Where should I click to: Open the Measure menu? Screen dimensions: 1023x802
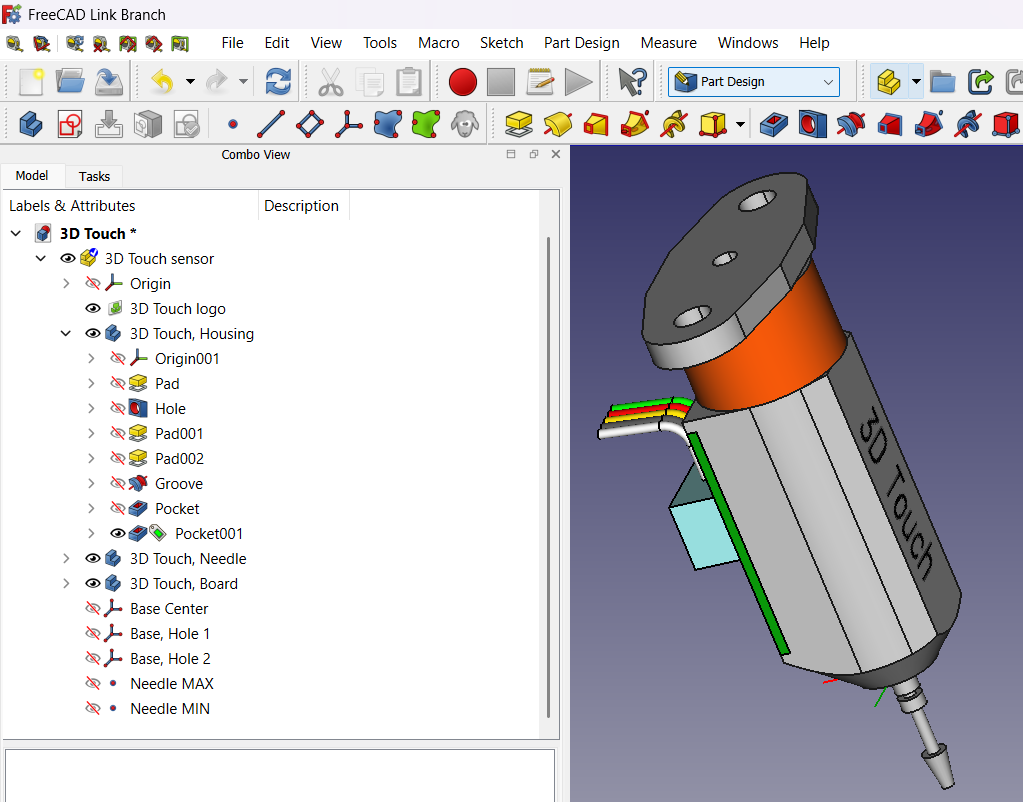click(x=669, y=43)
